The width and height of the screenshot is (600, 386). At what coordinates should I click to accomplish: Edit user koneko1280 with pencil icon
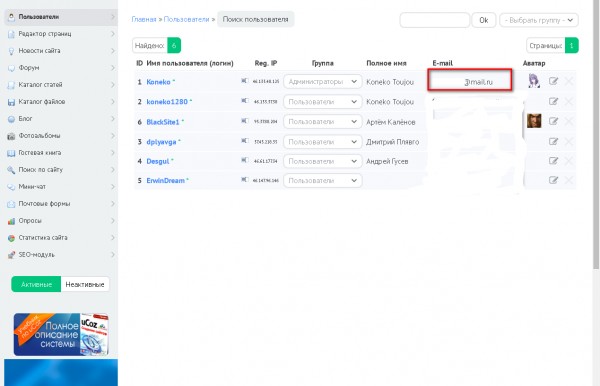tap(553, 101)
